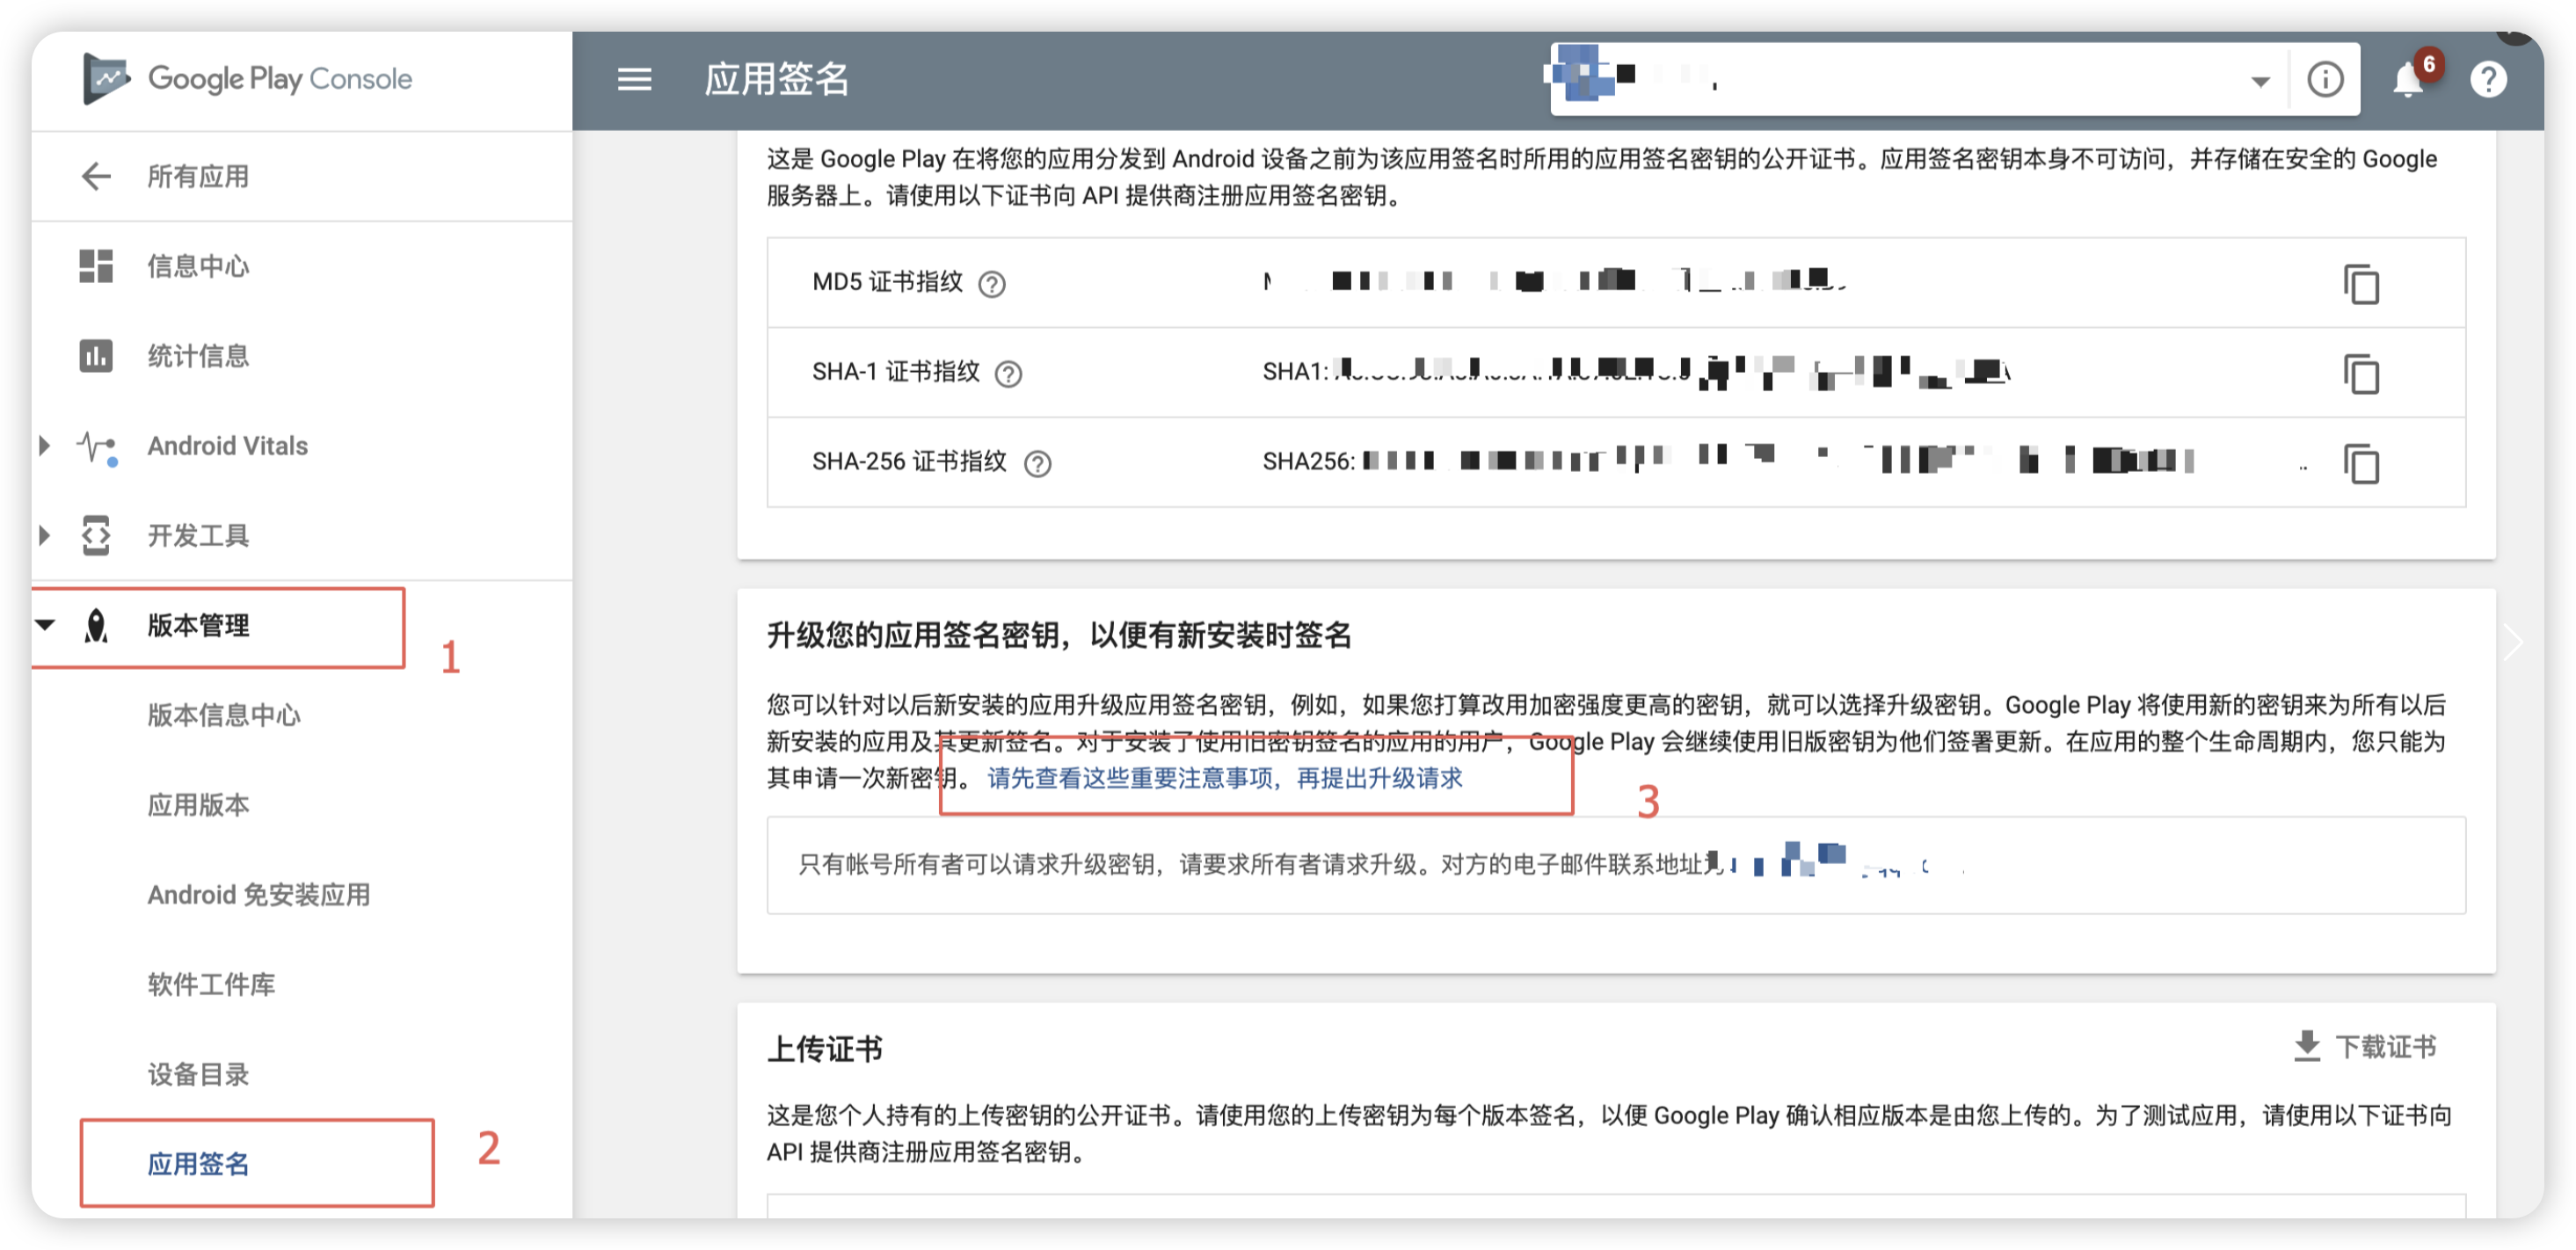Screen dimensions: 2576x1250
Task: Click the hamburger menu icon in header
Action: point(634,79)
